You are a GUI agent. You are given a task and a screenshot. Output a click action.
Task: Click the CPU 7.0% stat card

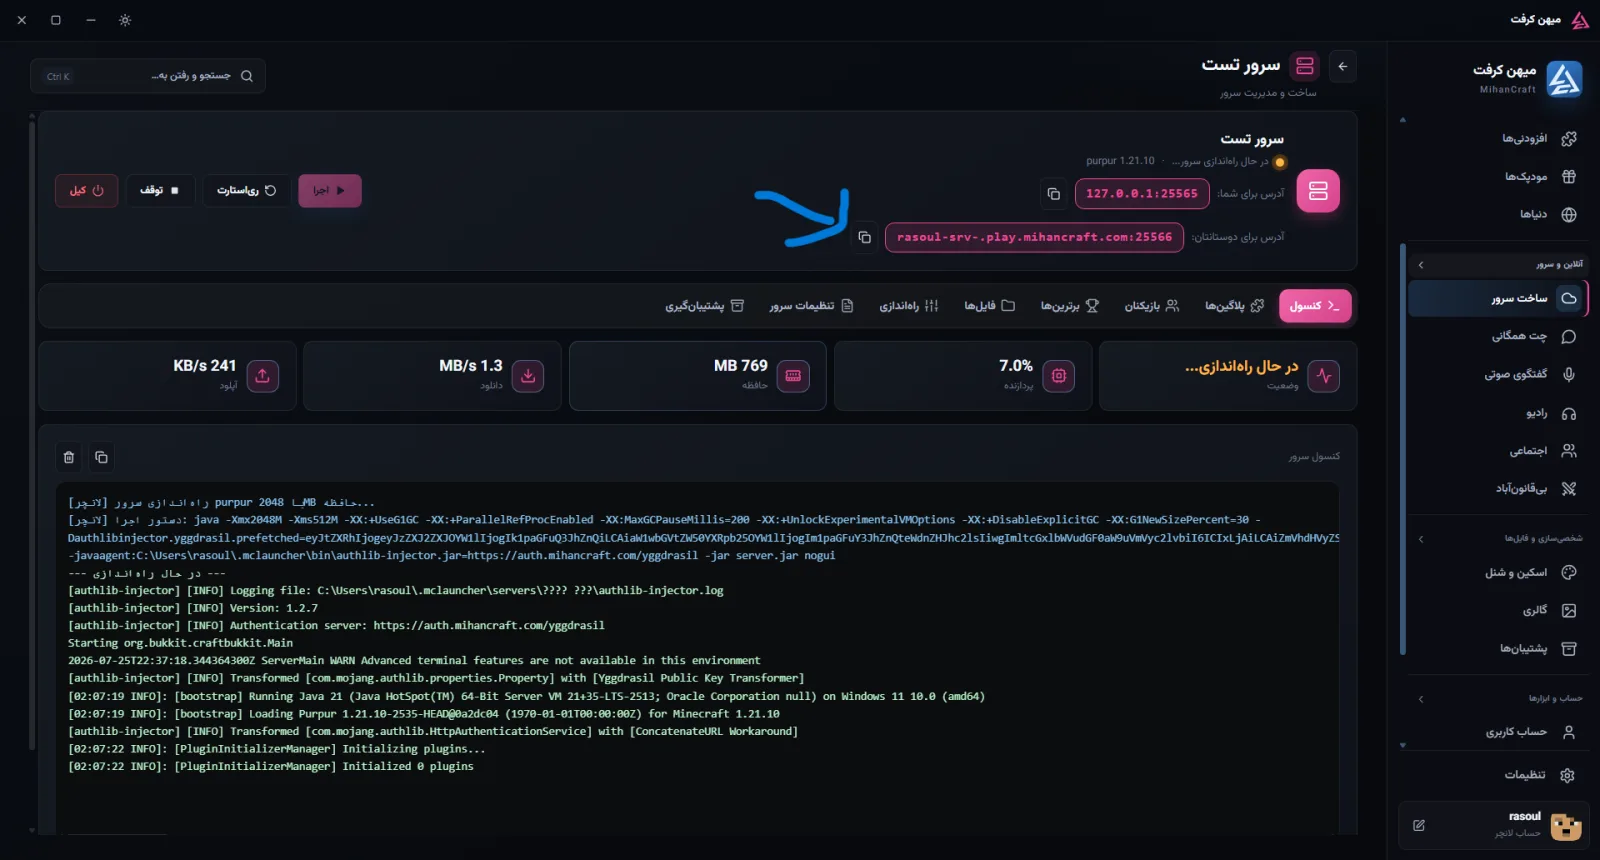[x=963, y=376]
